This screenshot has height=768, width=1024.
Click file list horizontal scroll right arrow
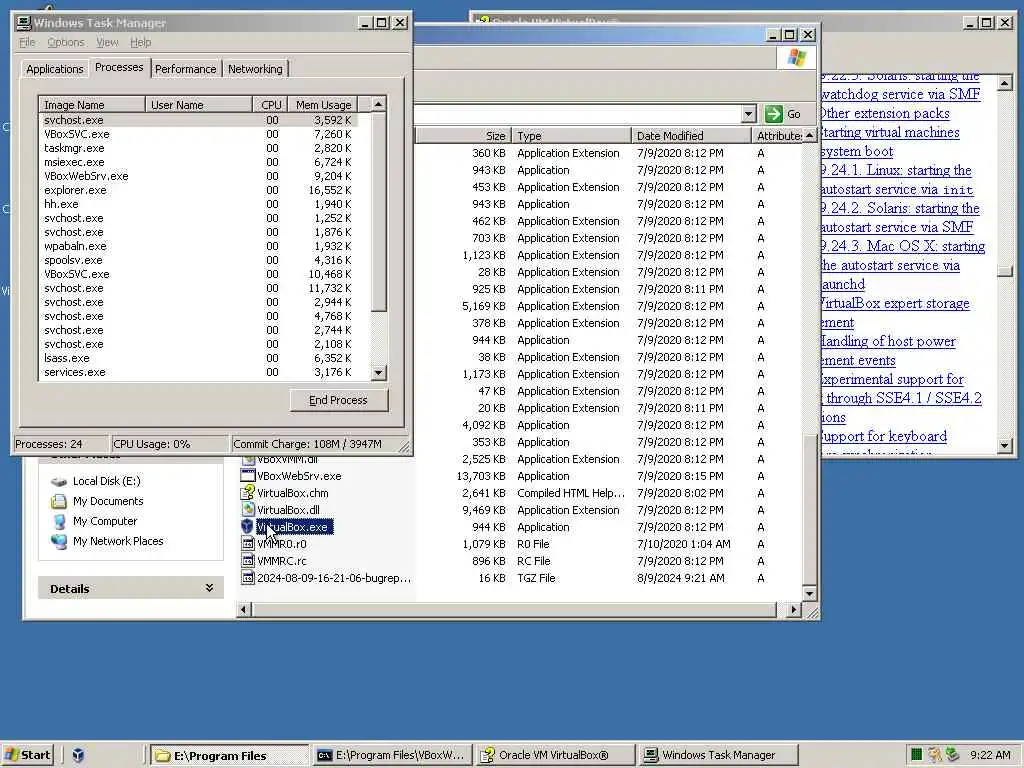pyautogui.click(x=793, y=609)
